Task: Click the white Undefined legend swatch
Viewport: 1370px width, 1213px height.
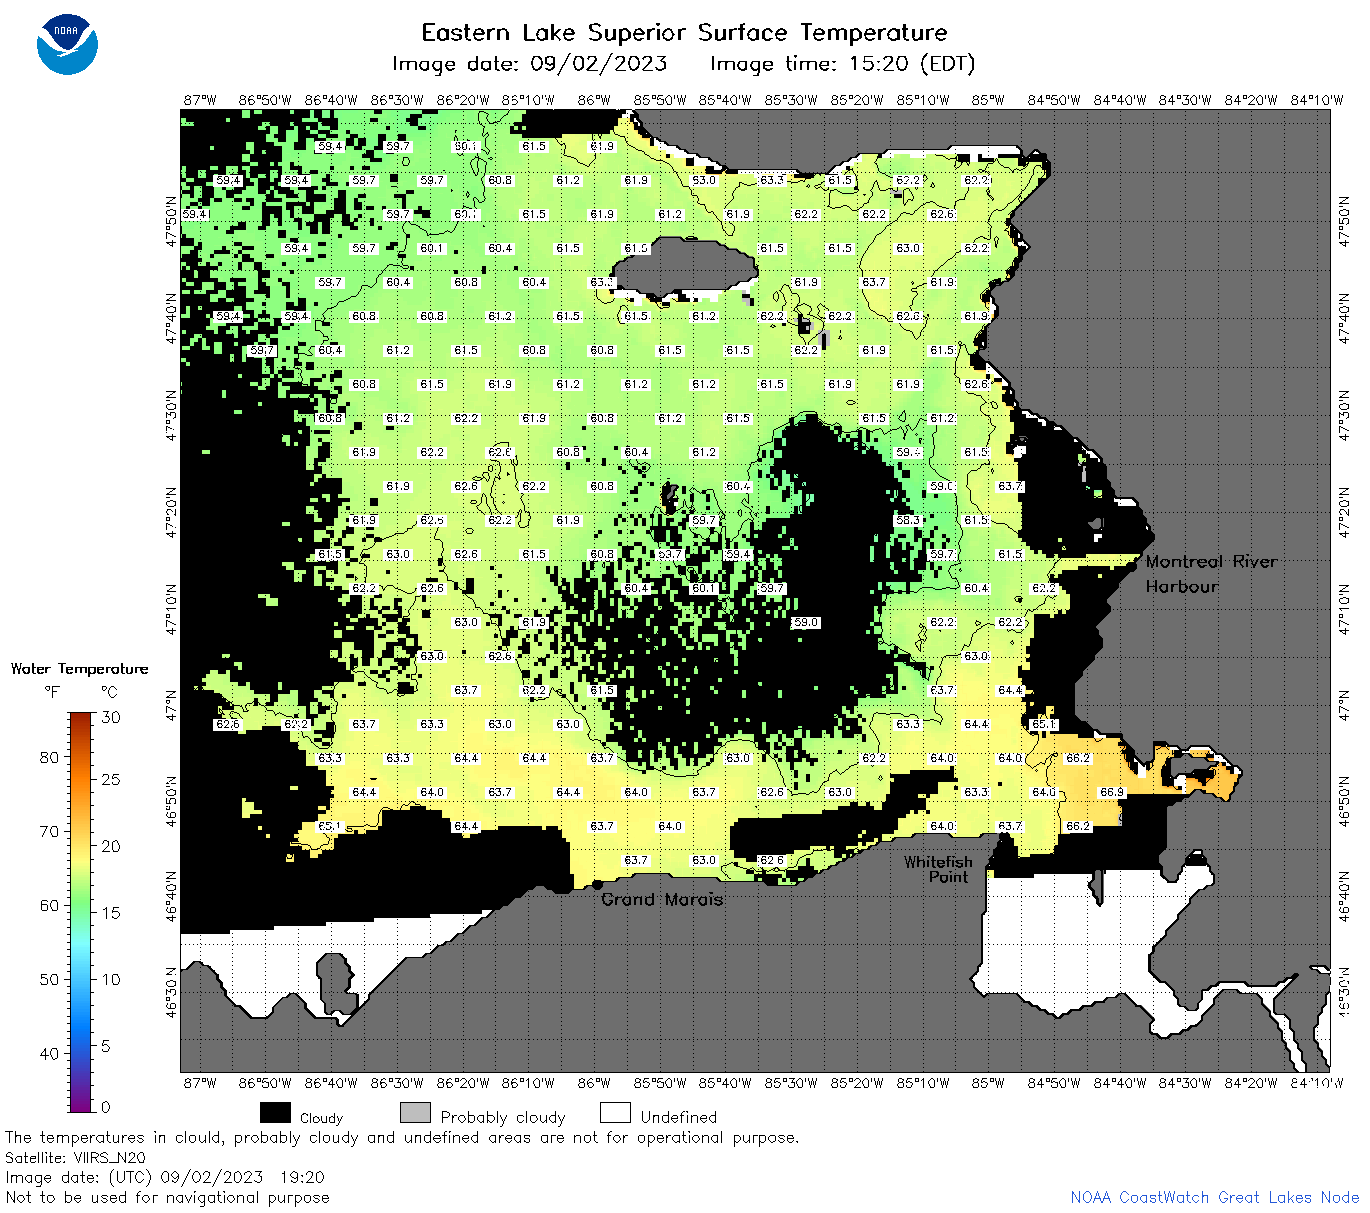Action: tap(615, 1113)
